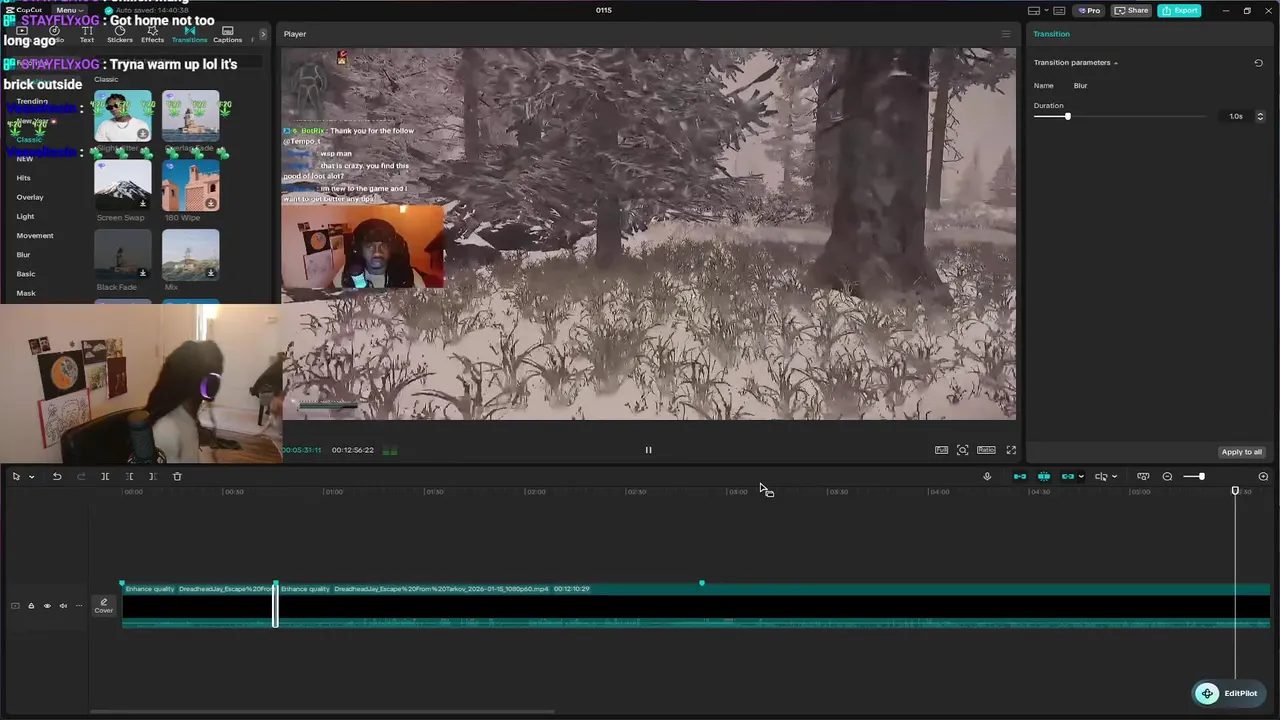Zoom out the timeline

click(1167, 477)
